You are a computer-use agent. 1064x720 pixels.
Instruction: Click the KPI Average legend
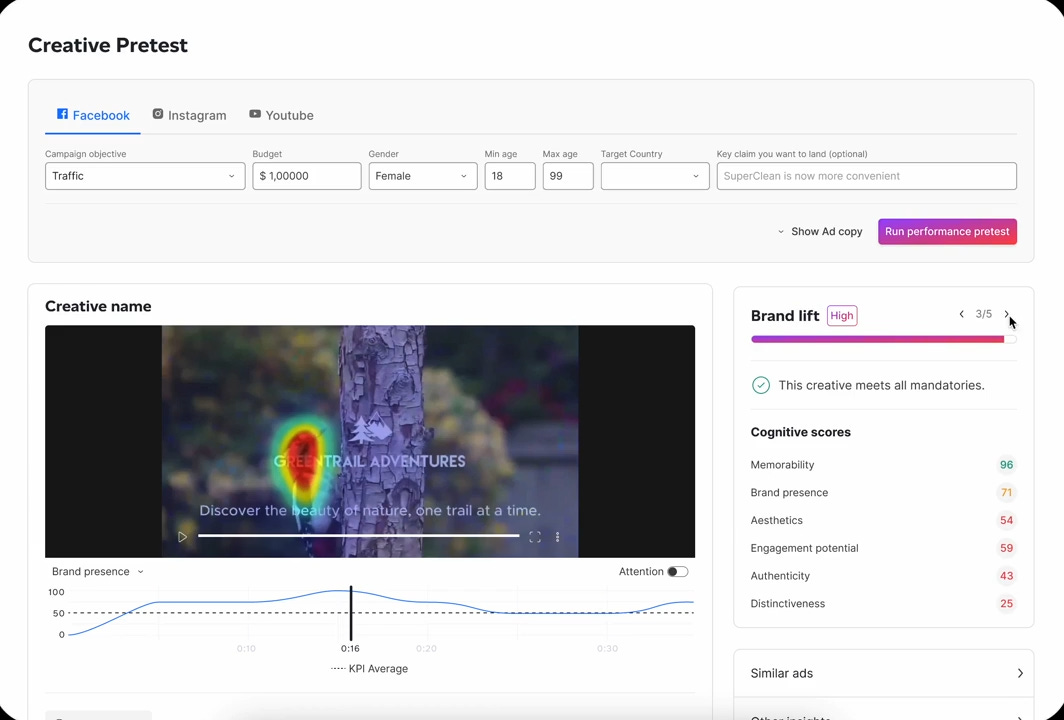[370, 668]
